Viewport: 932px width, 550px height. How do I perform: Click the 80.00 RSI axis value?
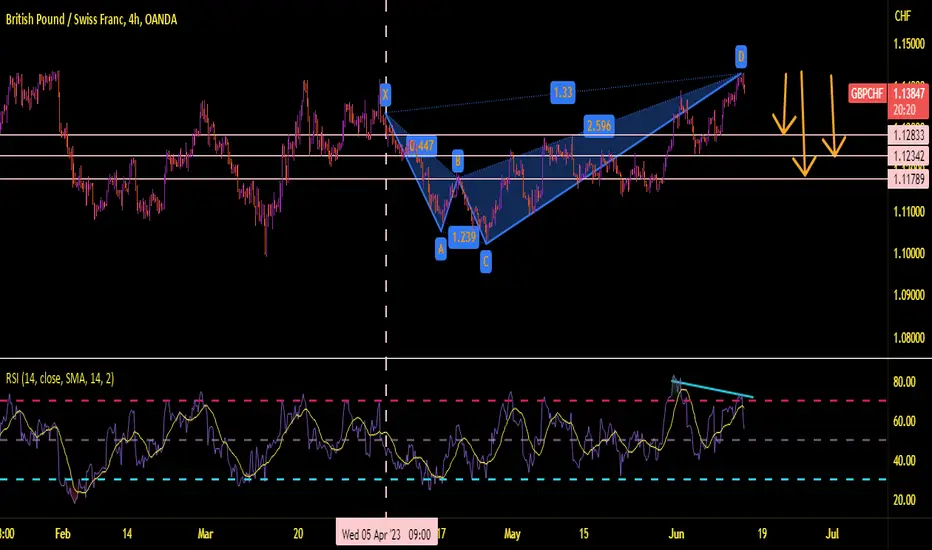point(904,382)
